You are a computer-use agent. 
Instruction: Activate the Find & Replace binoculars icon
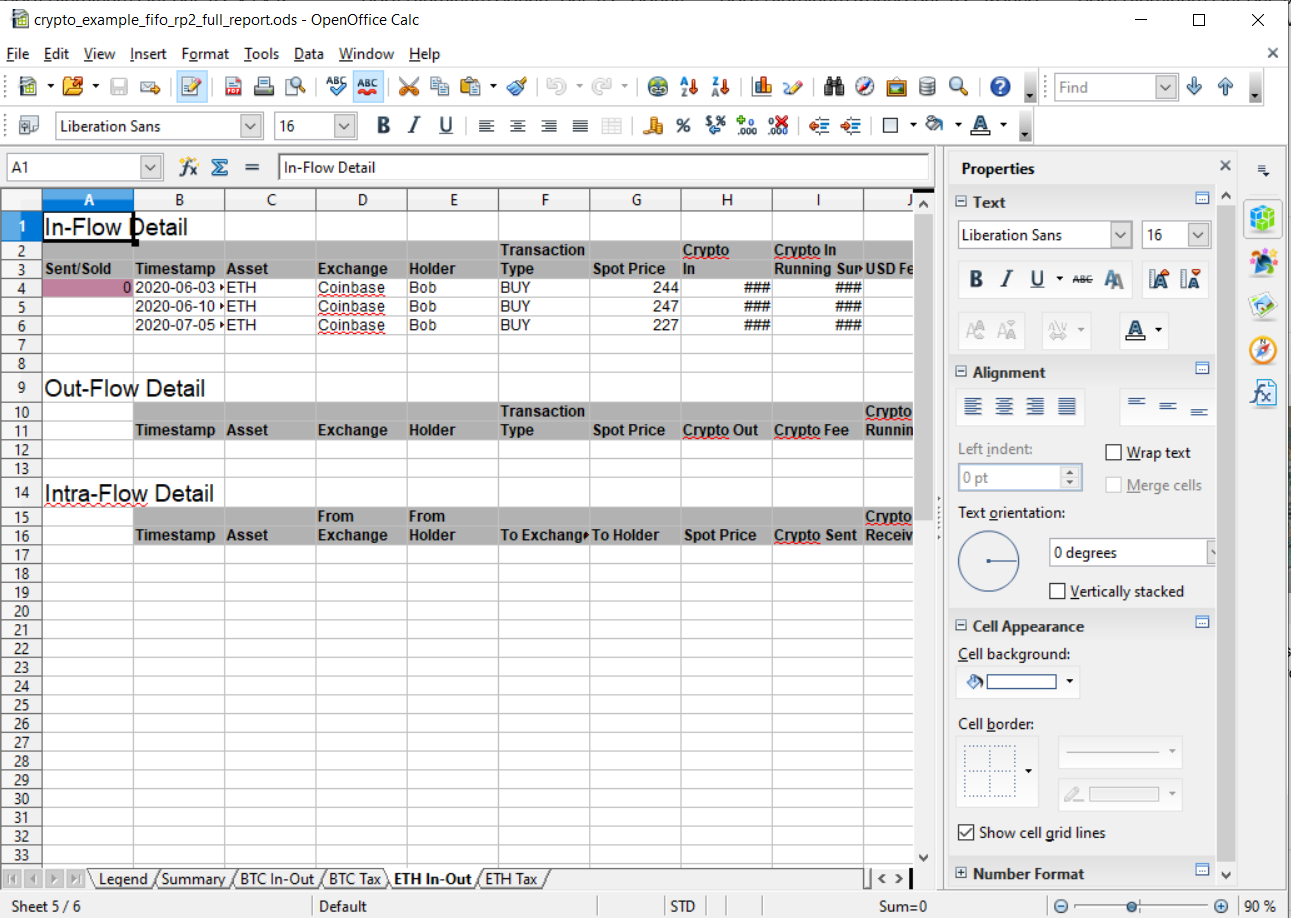click(833, 87)
